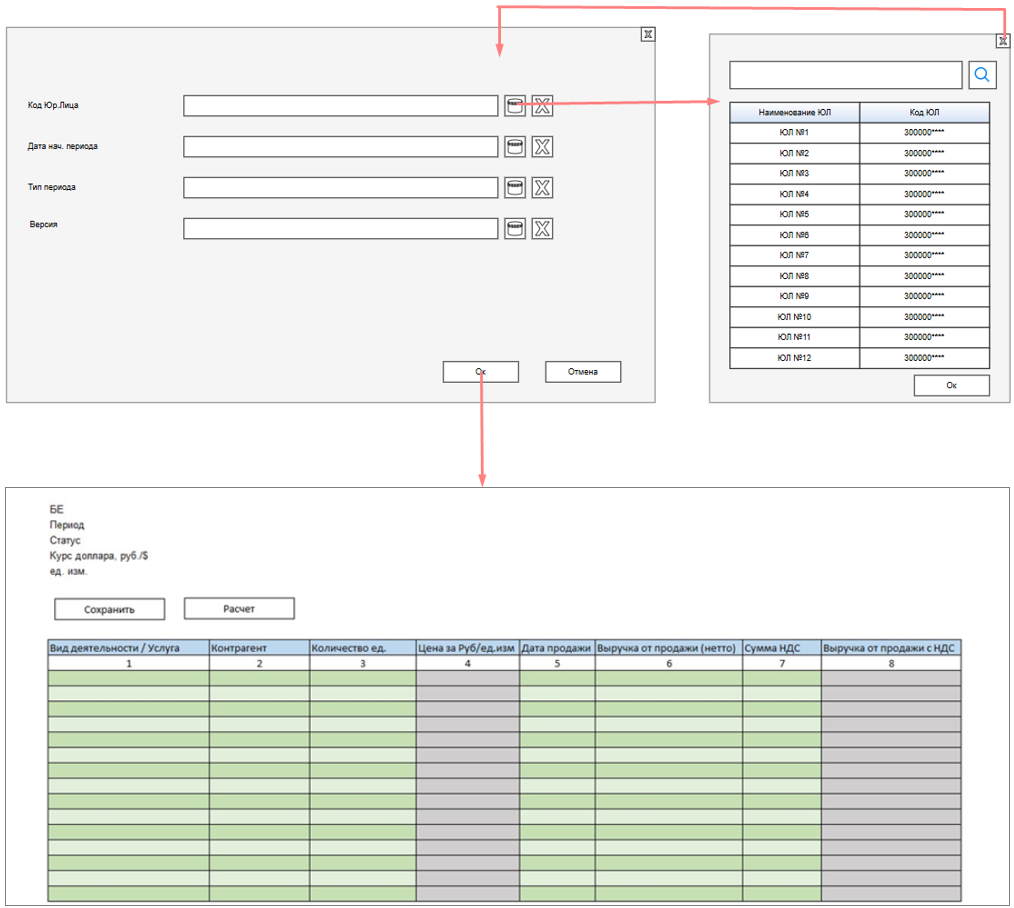Select row ЮЛ №5 in the list
This screenshot has height=908, width=1014.
[794, 214]
